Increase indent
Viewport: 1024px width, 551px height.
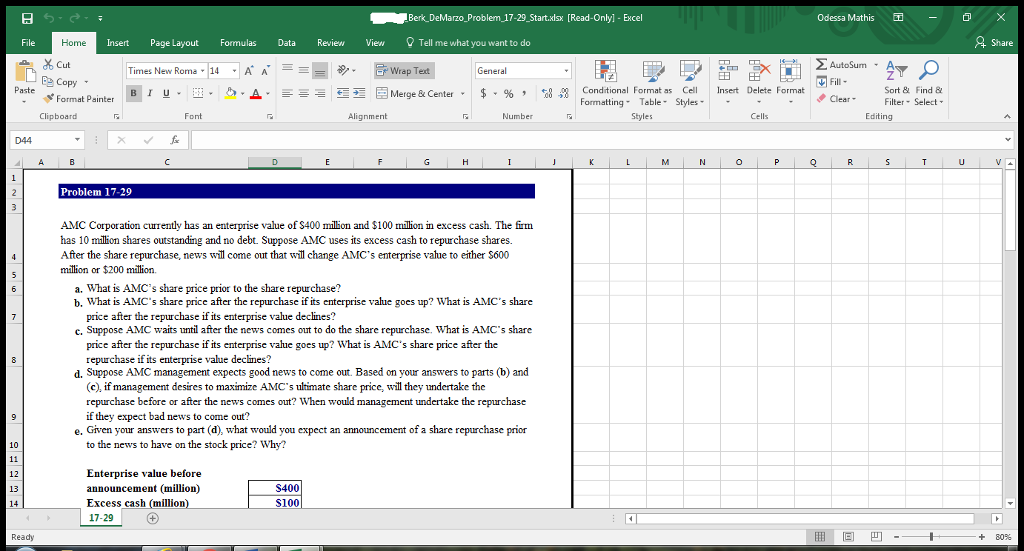pyautogui.click(x=359, y=93)
